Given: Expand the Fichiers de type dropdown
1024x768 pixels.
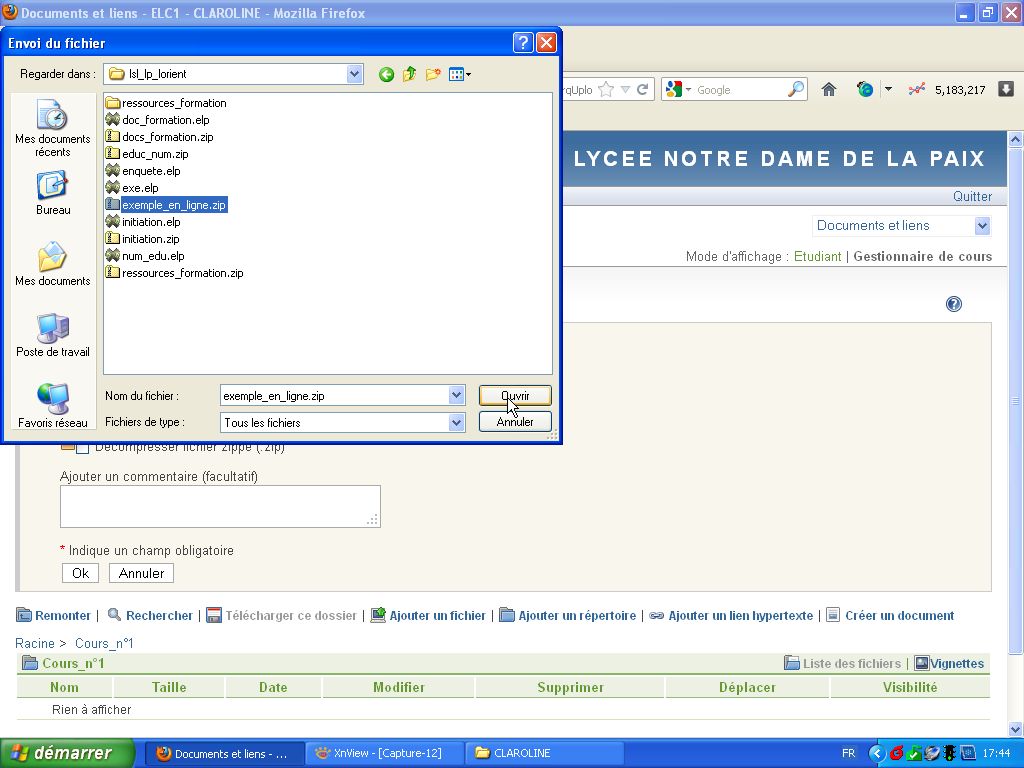Looking at the screenshot, I should click(x=456, y=423).
